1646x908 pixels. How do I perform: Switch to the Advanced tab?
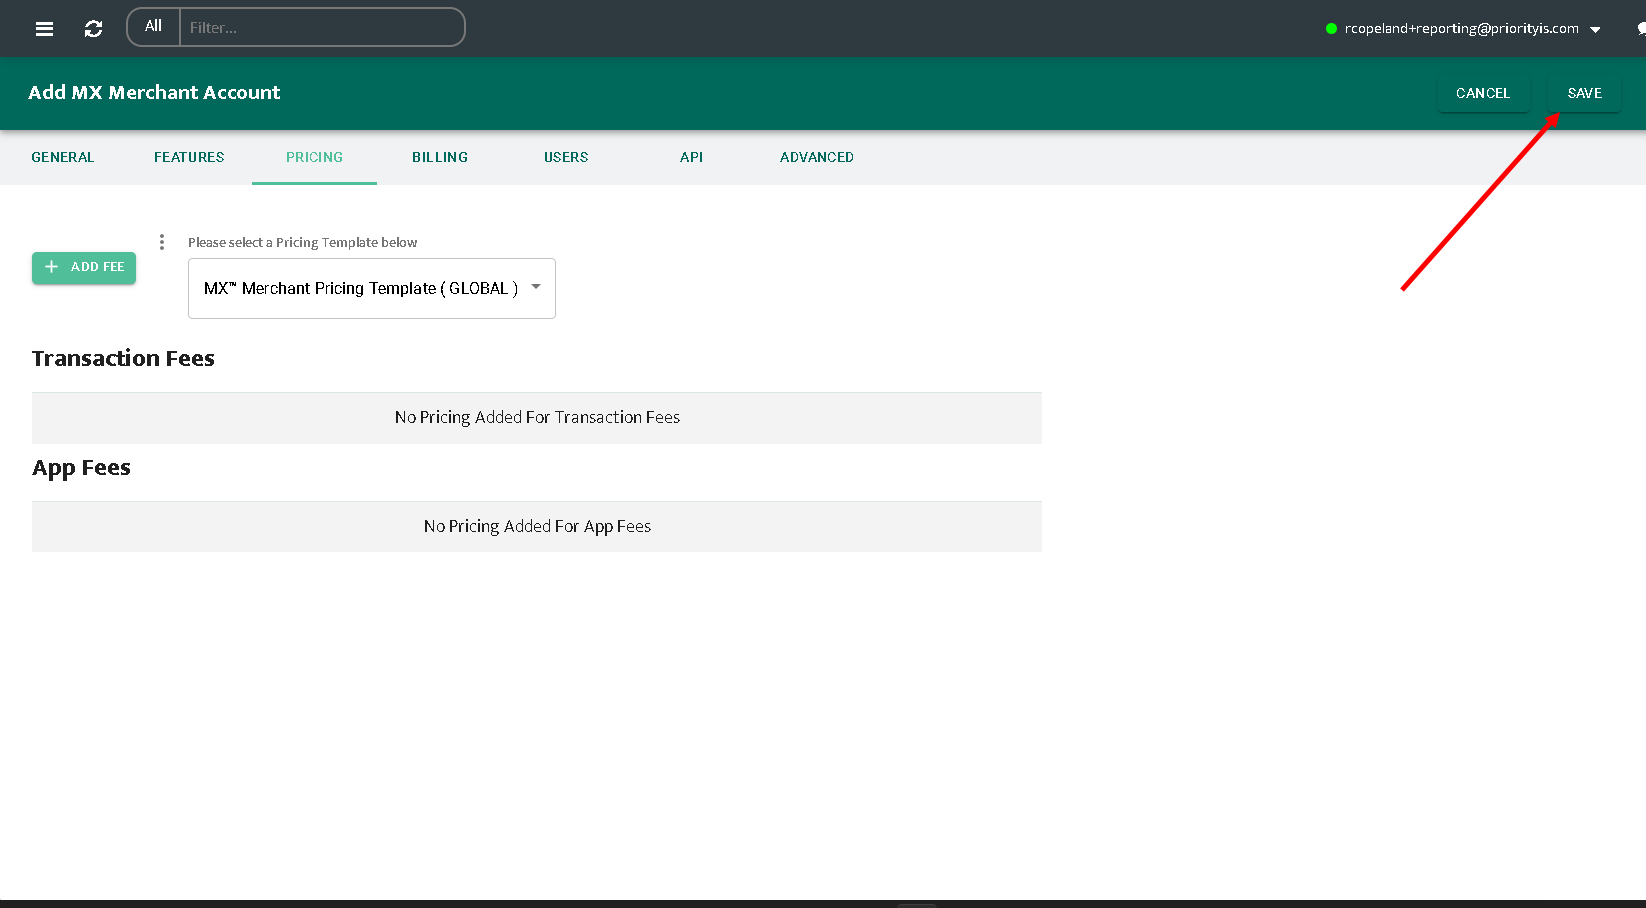817,157
